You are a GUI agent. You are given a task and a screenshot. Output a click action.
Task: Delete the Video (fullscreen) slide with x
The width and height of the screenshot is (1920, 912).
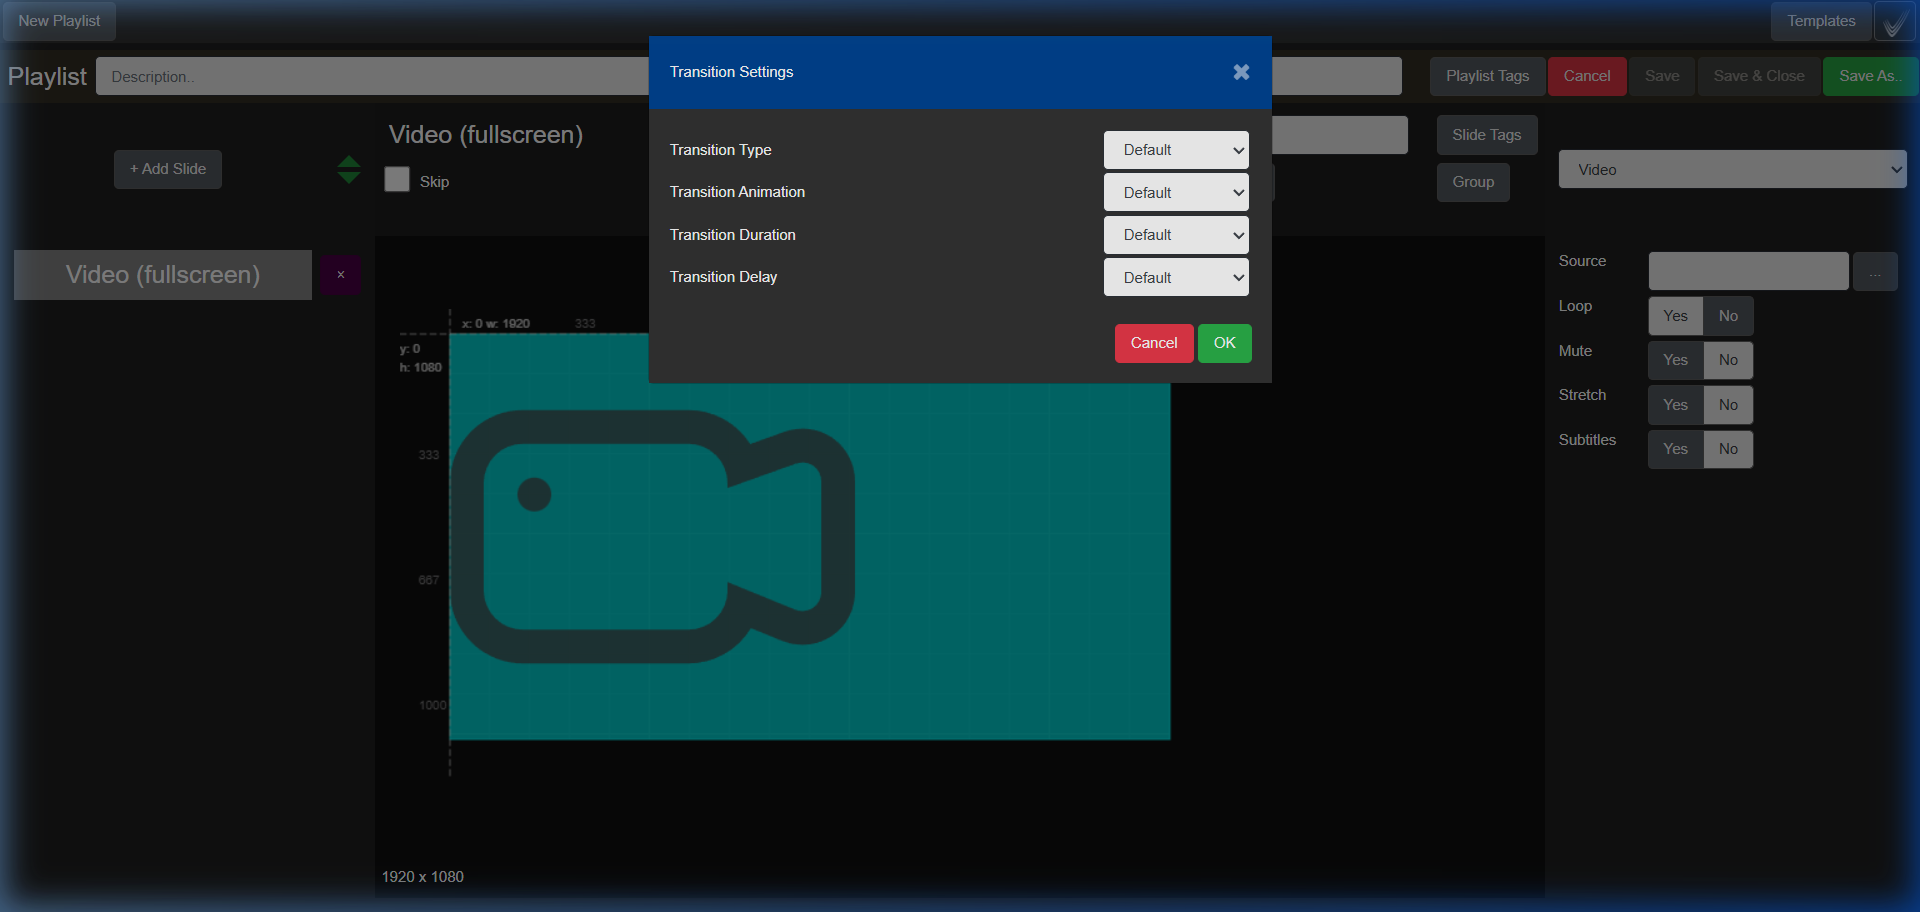341,275
